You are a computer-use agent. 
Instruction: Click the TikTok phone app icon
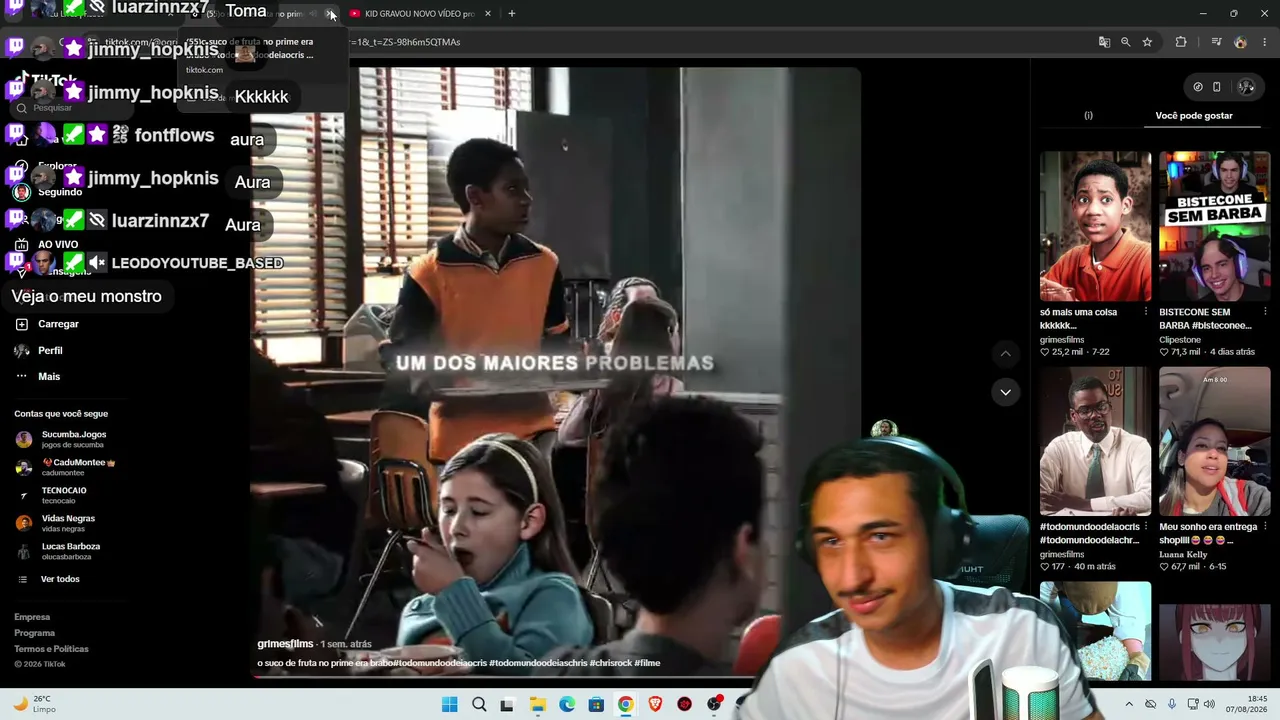[x=1217, y=87]
